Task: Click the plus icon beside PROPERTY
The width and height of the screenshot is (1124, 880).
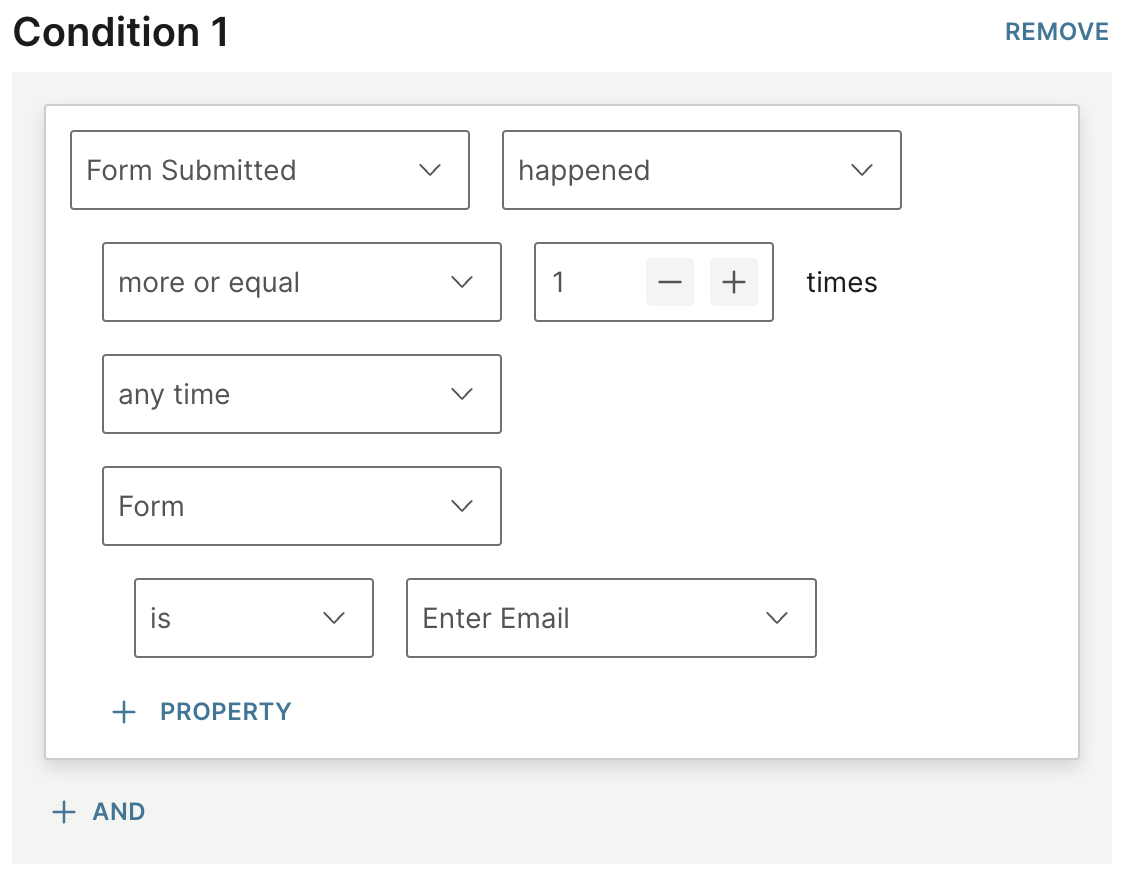Action: click(124, 712)
